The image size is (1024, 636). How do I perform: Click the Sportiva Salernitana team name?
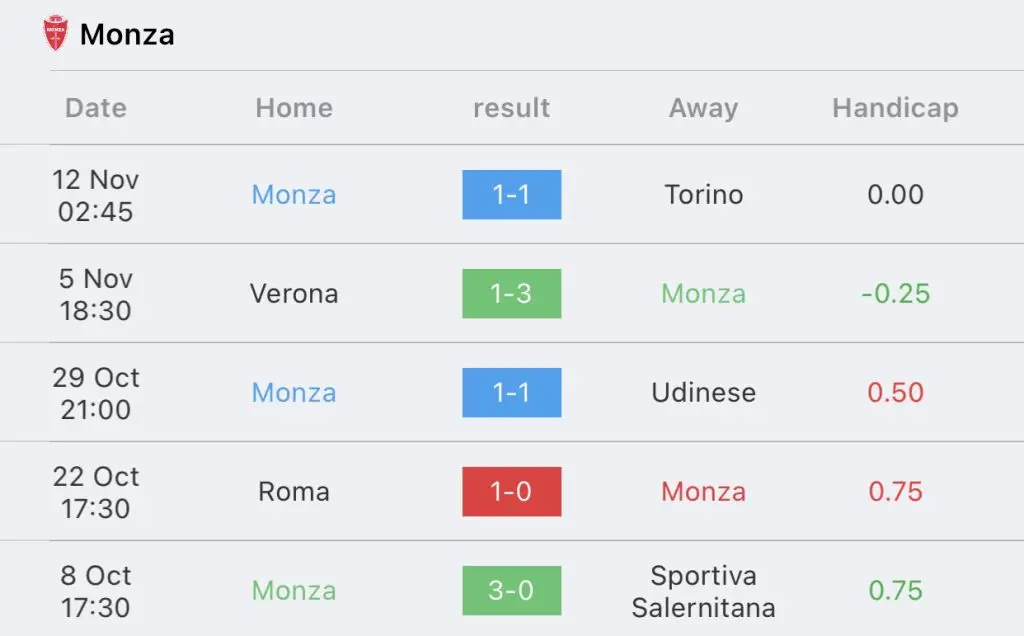pos(703,591)
